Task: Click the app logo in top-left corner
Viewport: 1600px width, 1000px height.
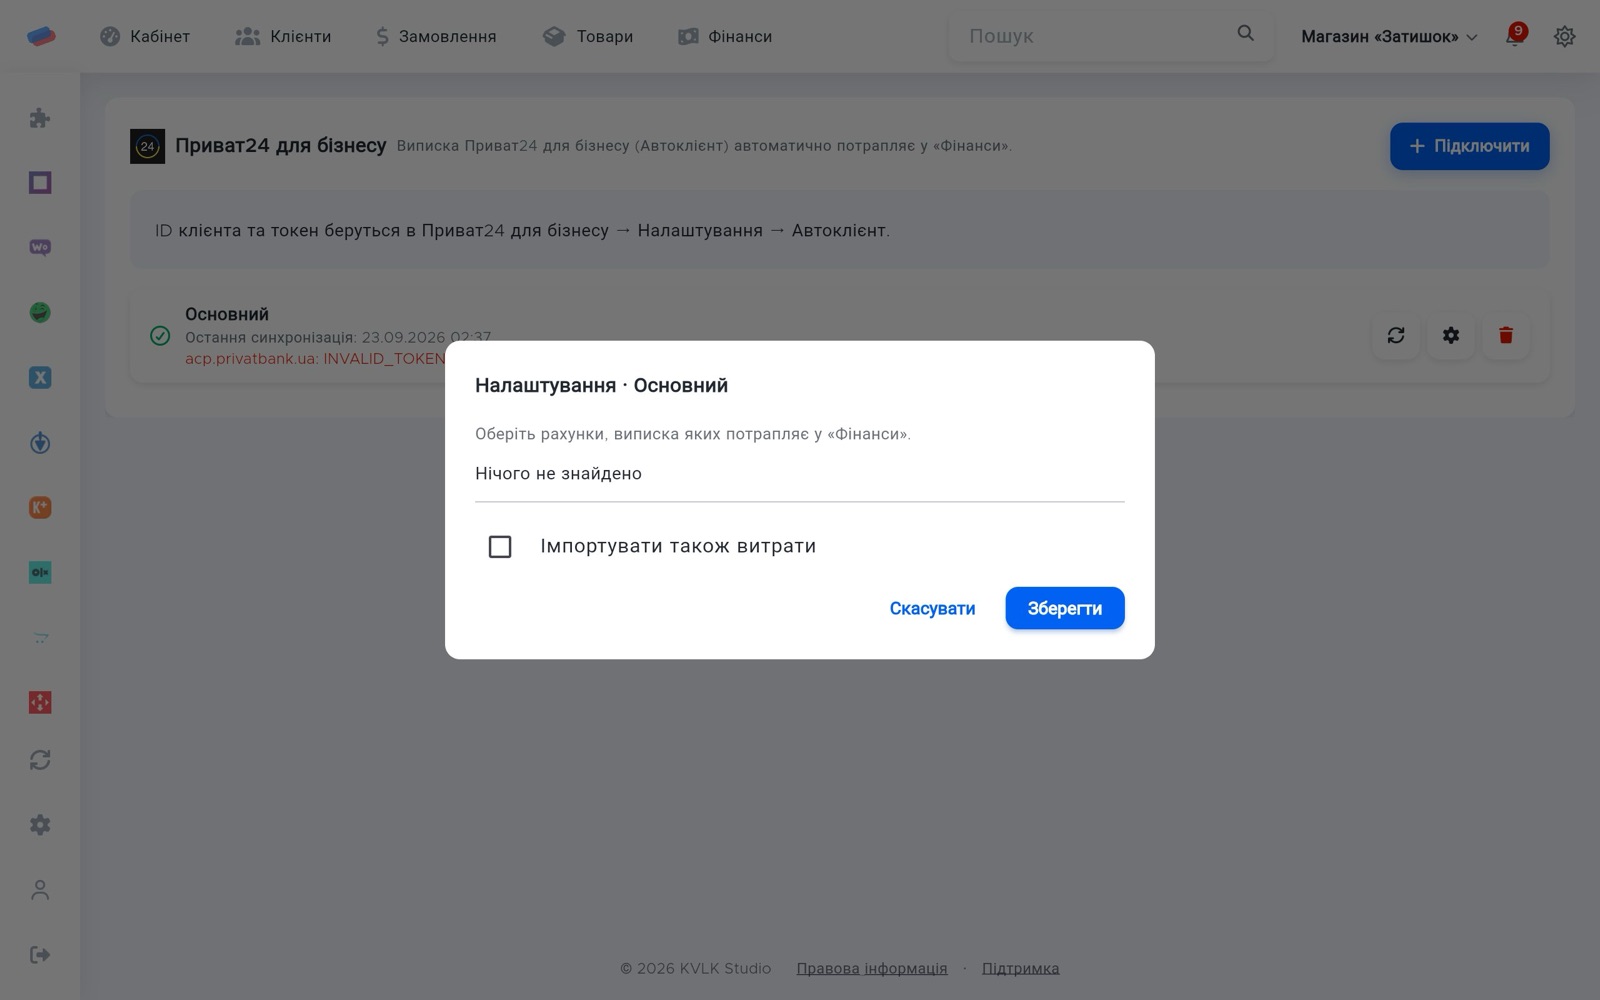Action: coord(41,36)
